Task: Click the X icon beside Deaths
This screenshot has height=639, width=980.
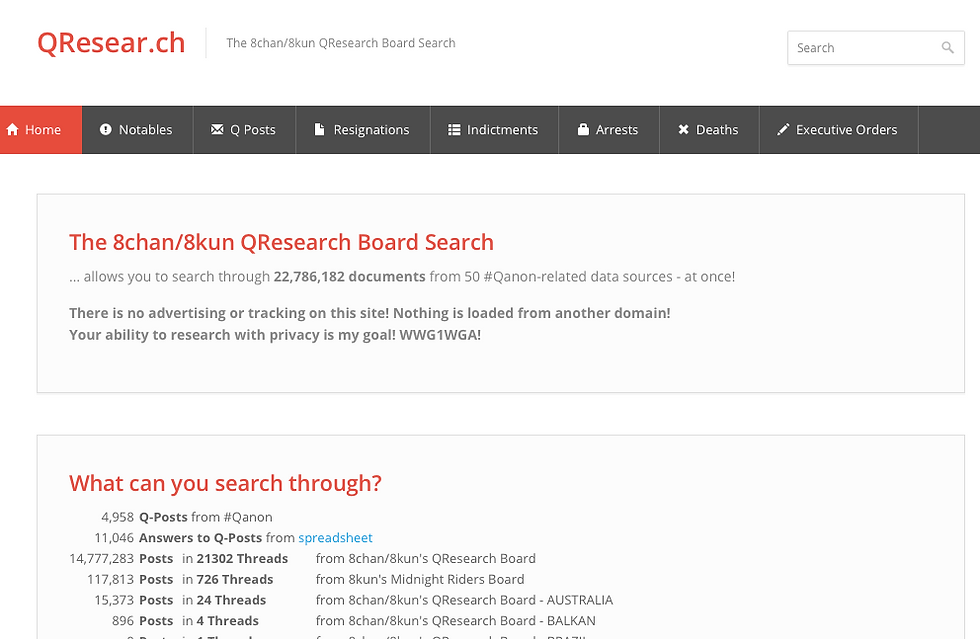Action: tap(683, 129)
